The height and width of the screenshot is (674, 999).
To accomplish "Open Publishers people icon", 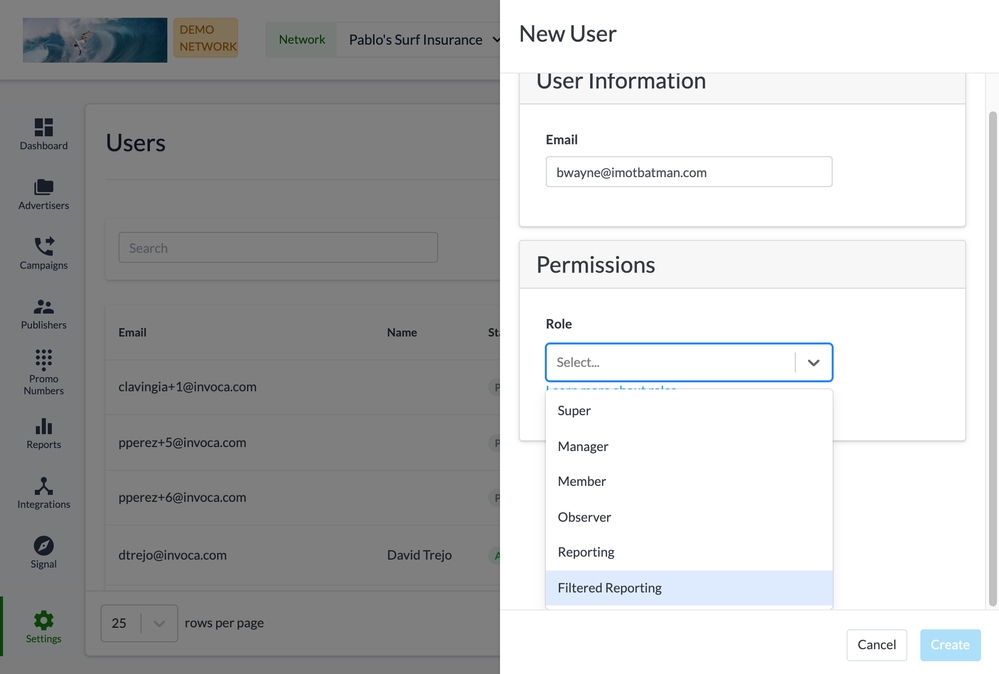I will click(44, 307).
